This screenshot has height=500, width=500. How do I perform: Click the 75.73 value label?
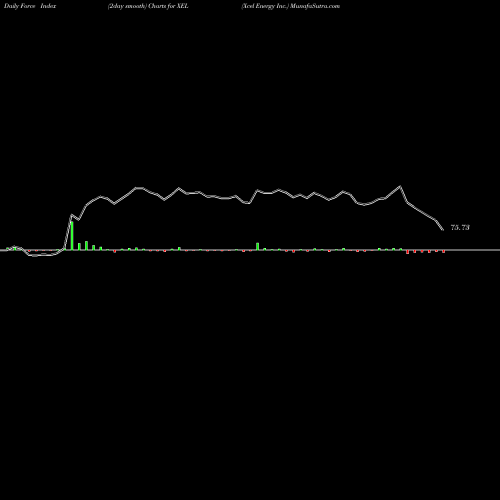(460, 227)
